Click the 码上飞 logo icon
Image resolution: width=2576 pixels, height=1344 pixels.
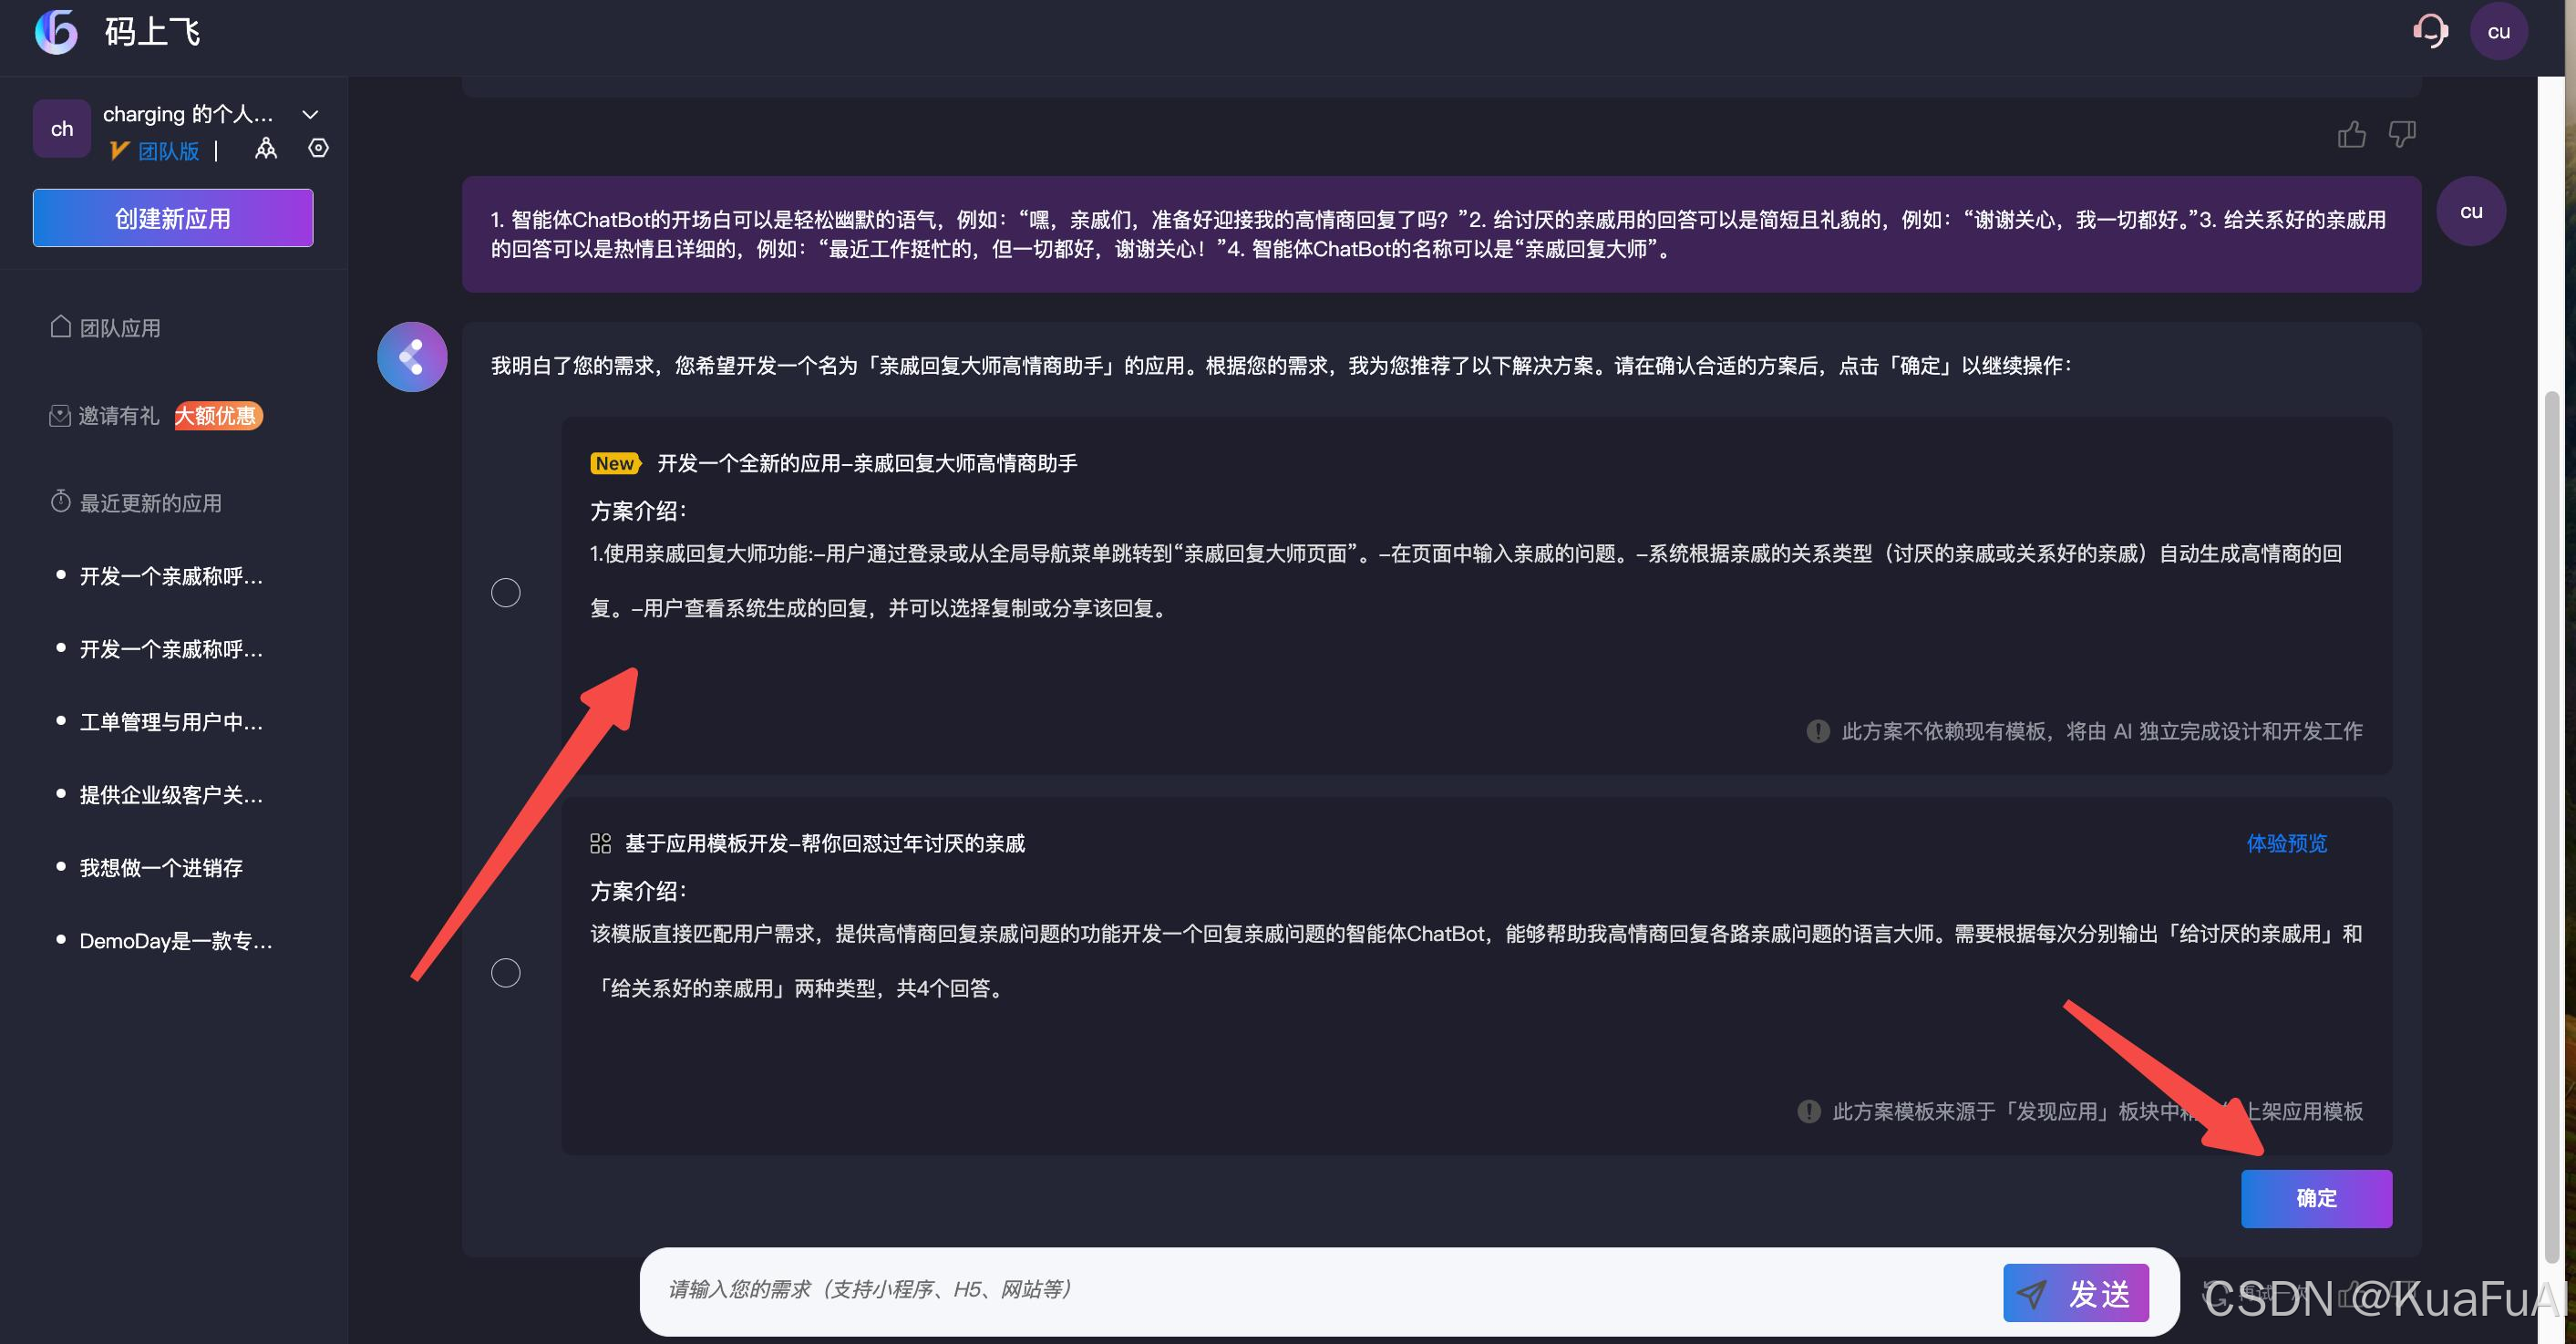pos(56,31)
